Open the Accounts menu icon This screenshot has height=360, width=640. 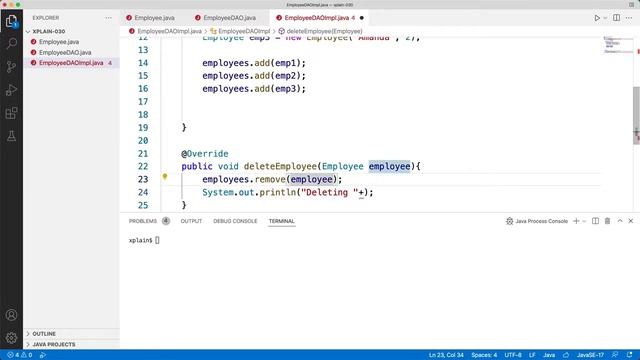(x=11, y=315)
